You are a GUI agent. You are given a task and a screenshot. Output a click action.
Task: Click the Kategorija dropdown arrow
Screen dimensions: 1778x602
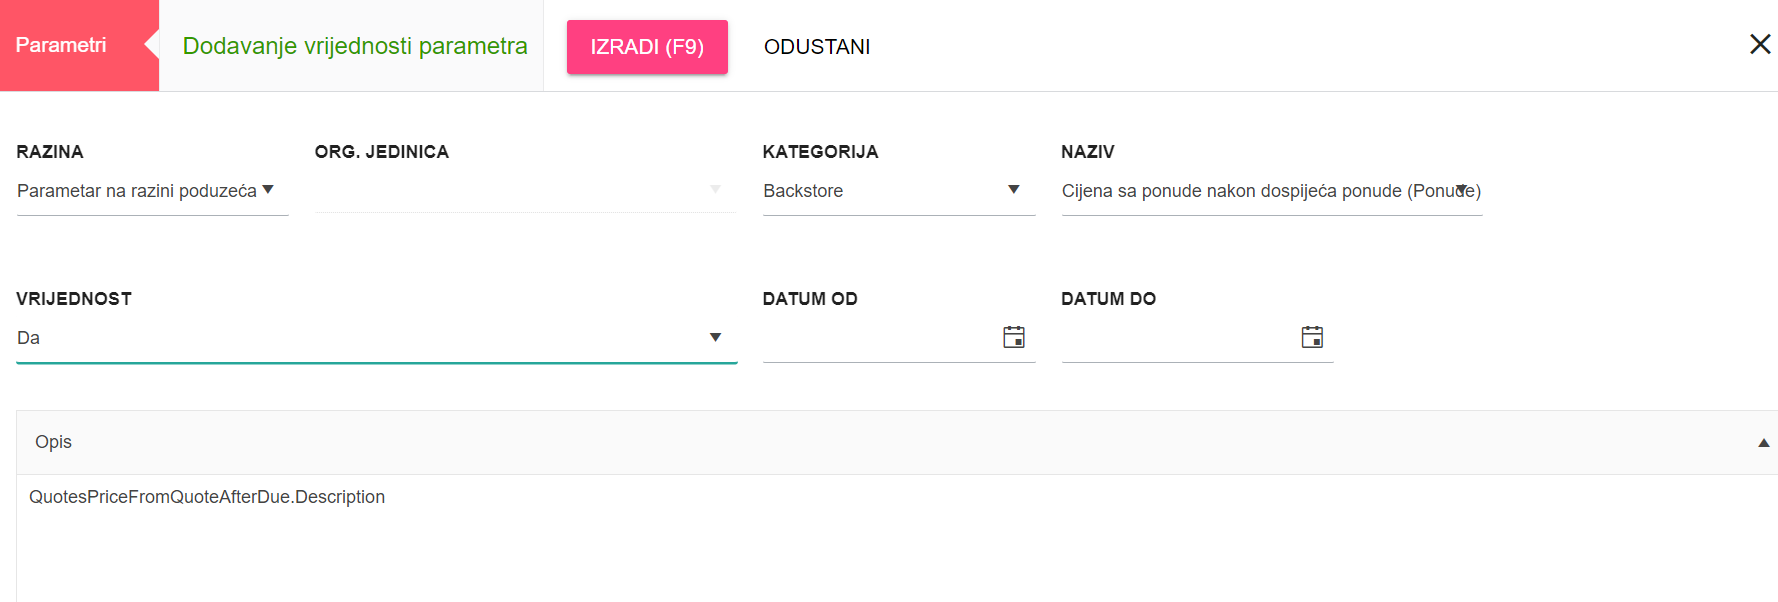coord(1013,190)
